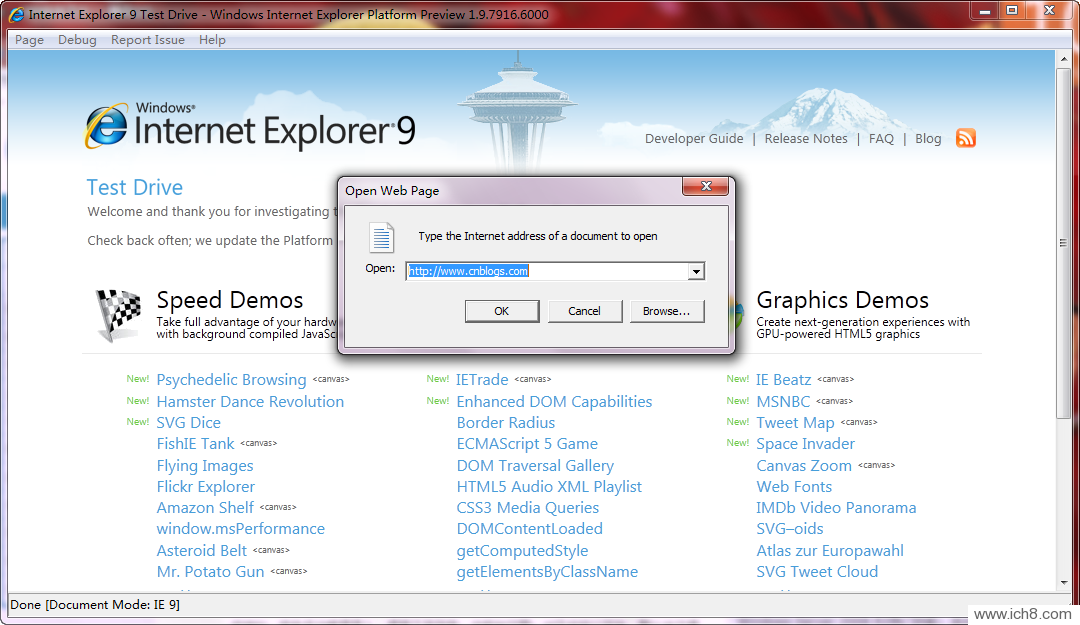Open Hamster Dance Revolution demo
Screen dimensions: 1080x625
coord(250,401)
